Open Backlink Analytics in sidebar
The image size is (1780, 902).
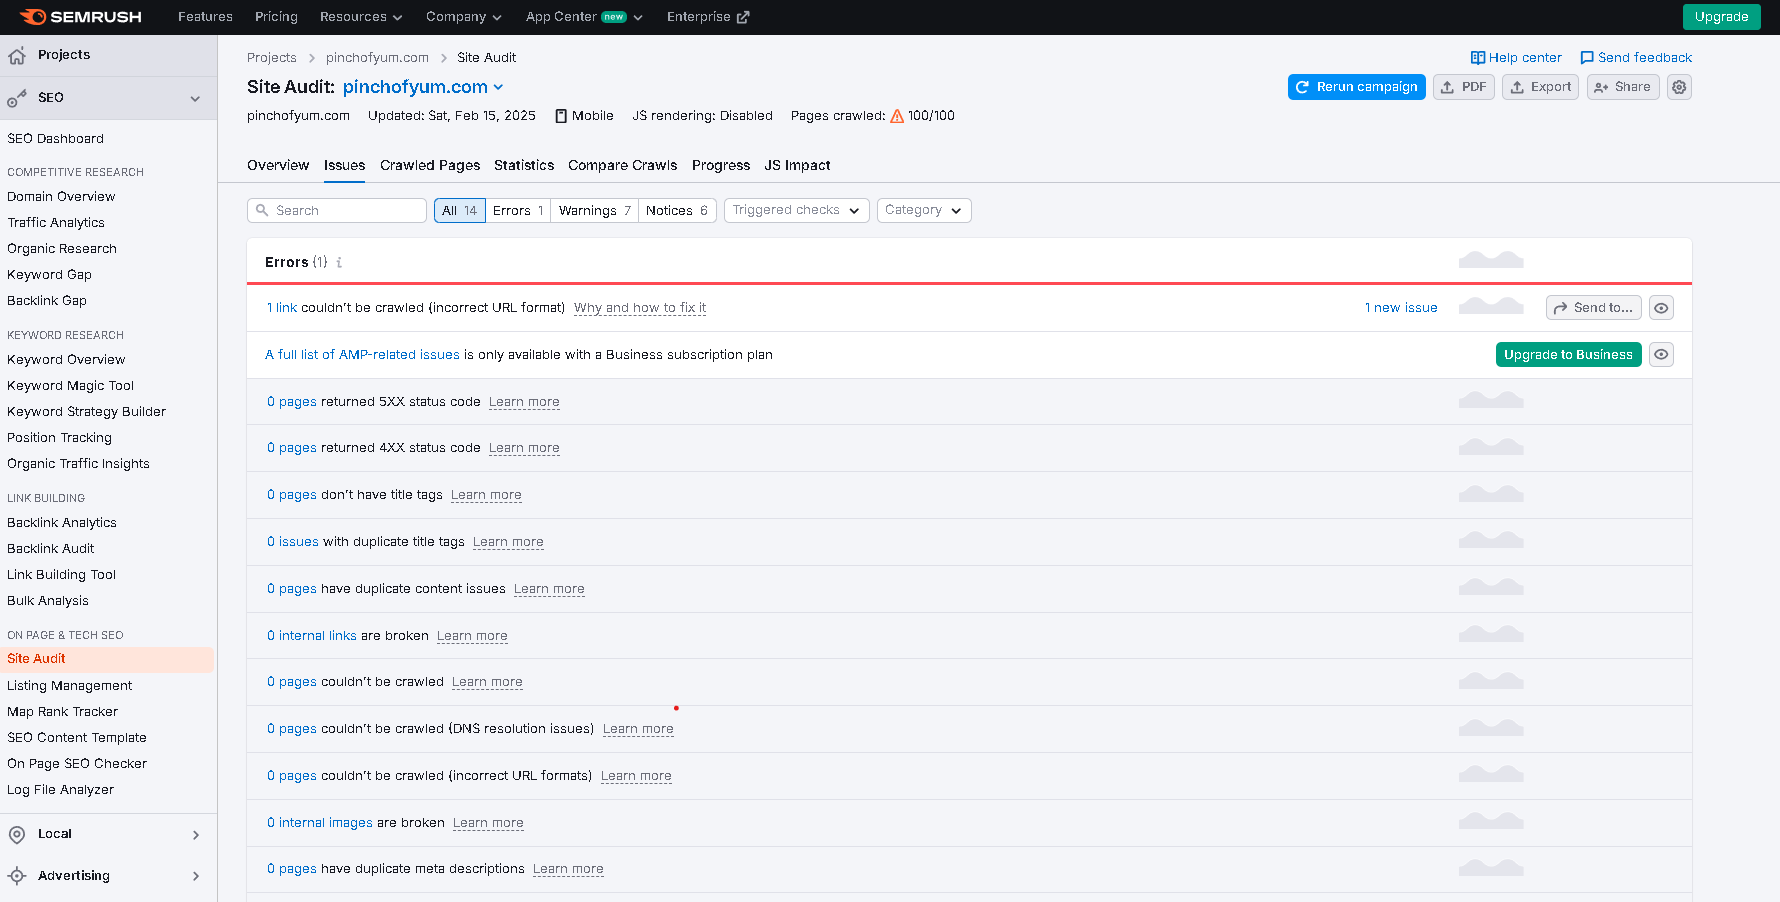(x=62, y=523)
